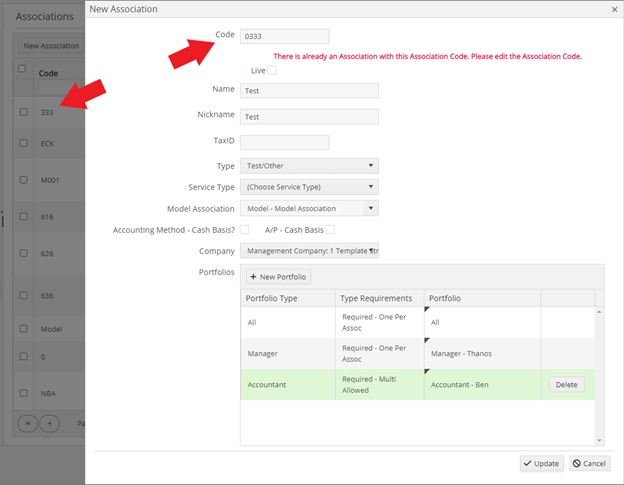
Task: Confirm with the Update button
Action: tap(541, 463)
